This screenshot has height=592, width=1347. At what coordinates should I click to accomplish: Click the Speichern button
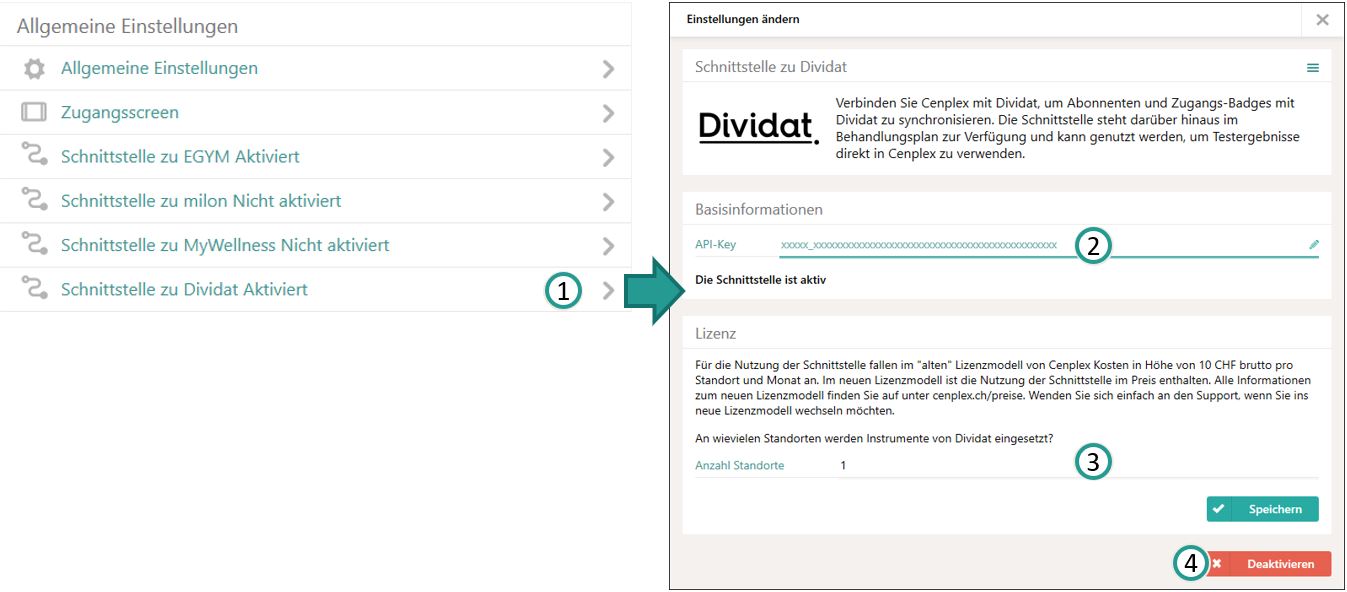point(1262,509)
